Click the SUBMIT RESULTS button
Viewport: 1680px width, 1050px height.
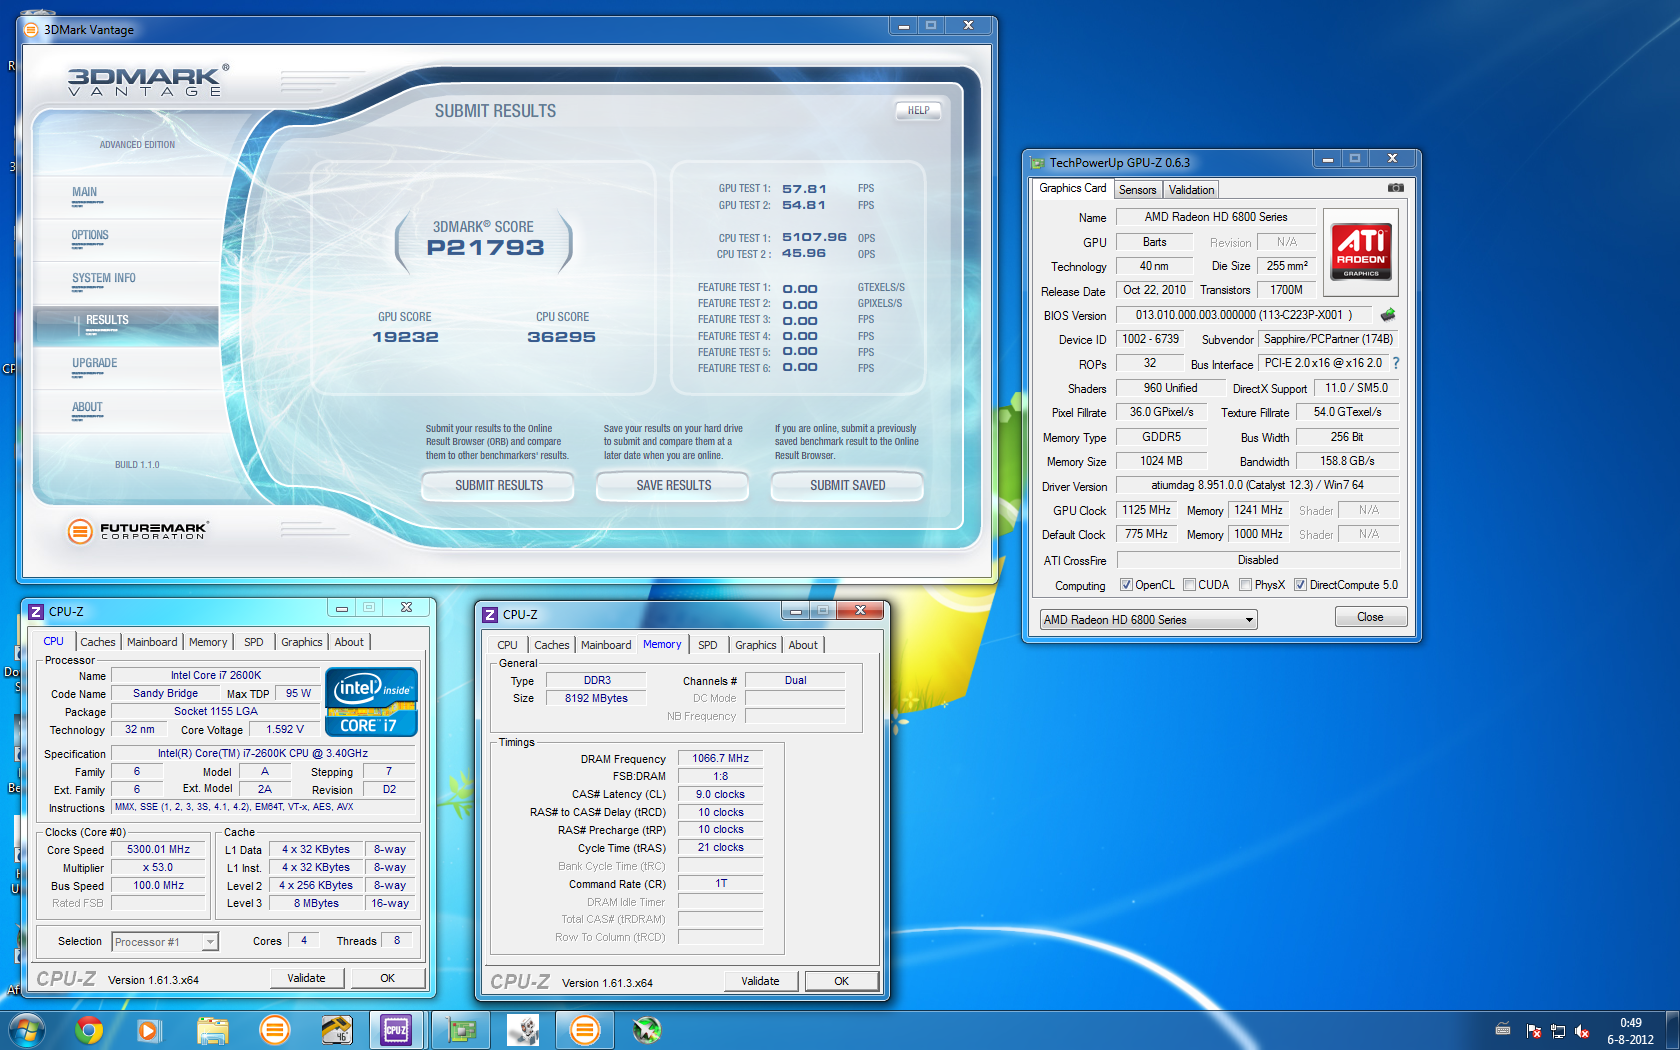pyautogui.click(x=498, y=486)
